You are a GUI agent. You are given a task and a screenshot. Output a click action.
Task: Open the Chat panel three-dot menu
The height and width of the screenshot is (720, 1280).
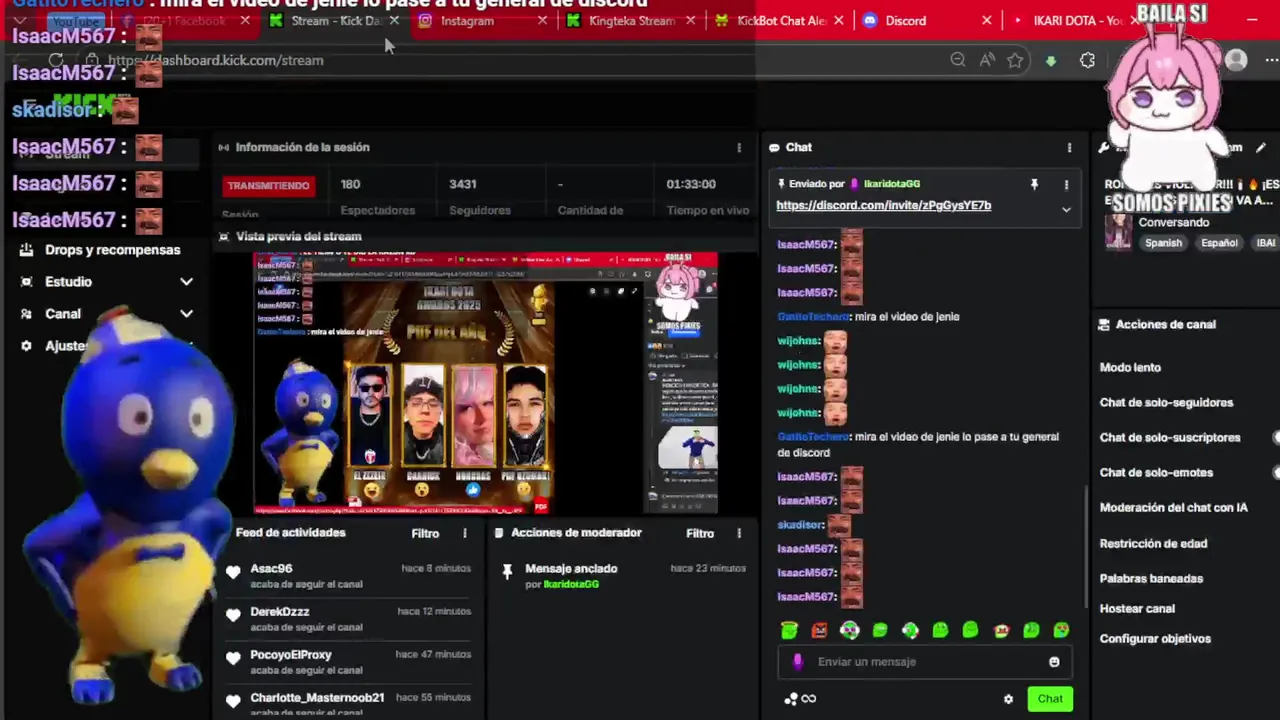click(x=1069, y=148)
